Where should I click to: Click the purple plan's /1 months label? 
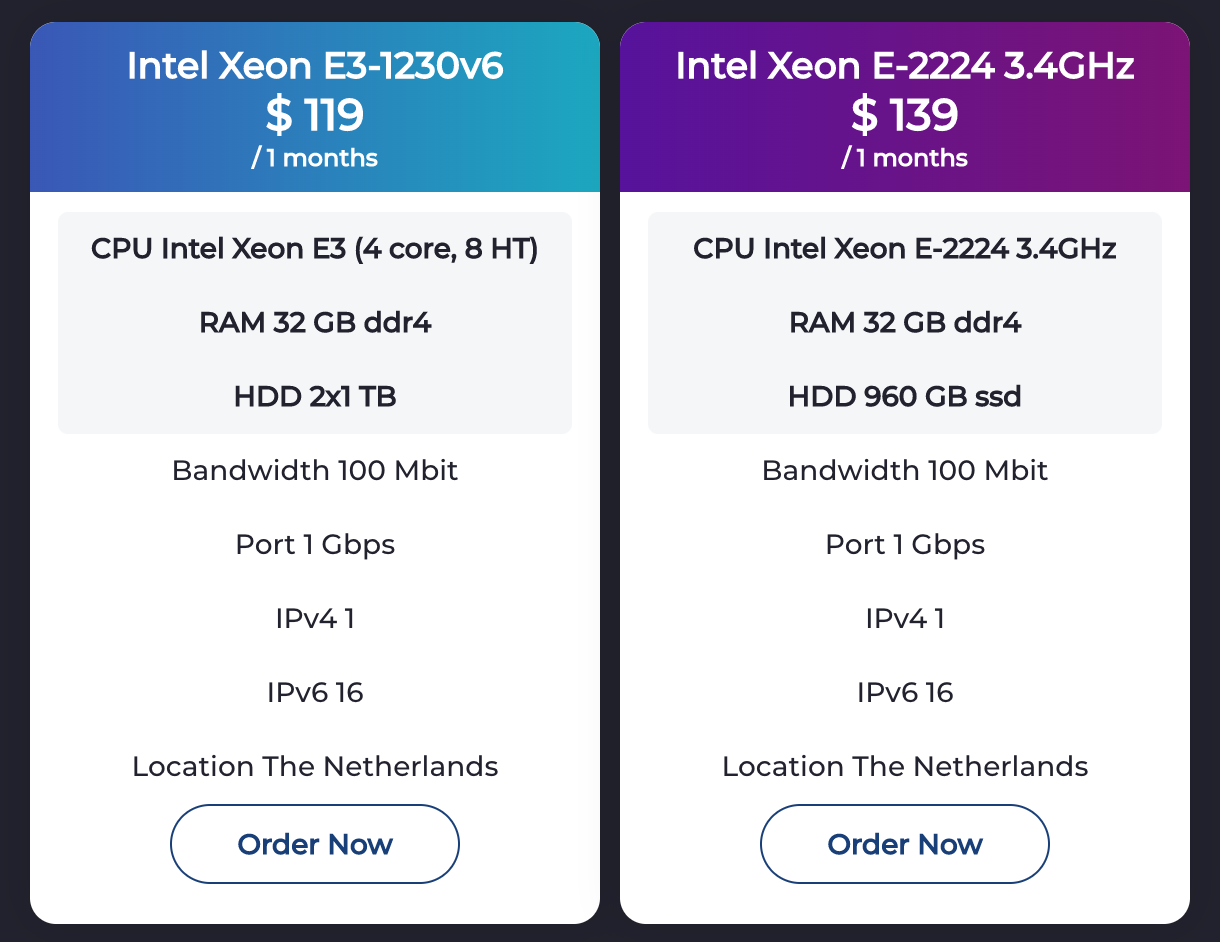click(x=905, y=158)
